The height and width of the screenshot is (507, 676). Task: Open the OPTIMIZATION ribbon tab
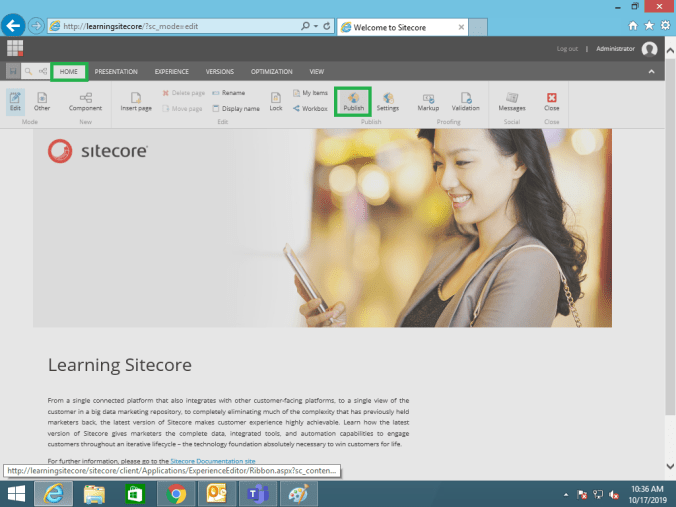[271, 72]
